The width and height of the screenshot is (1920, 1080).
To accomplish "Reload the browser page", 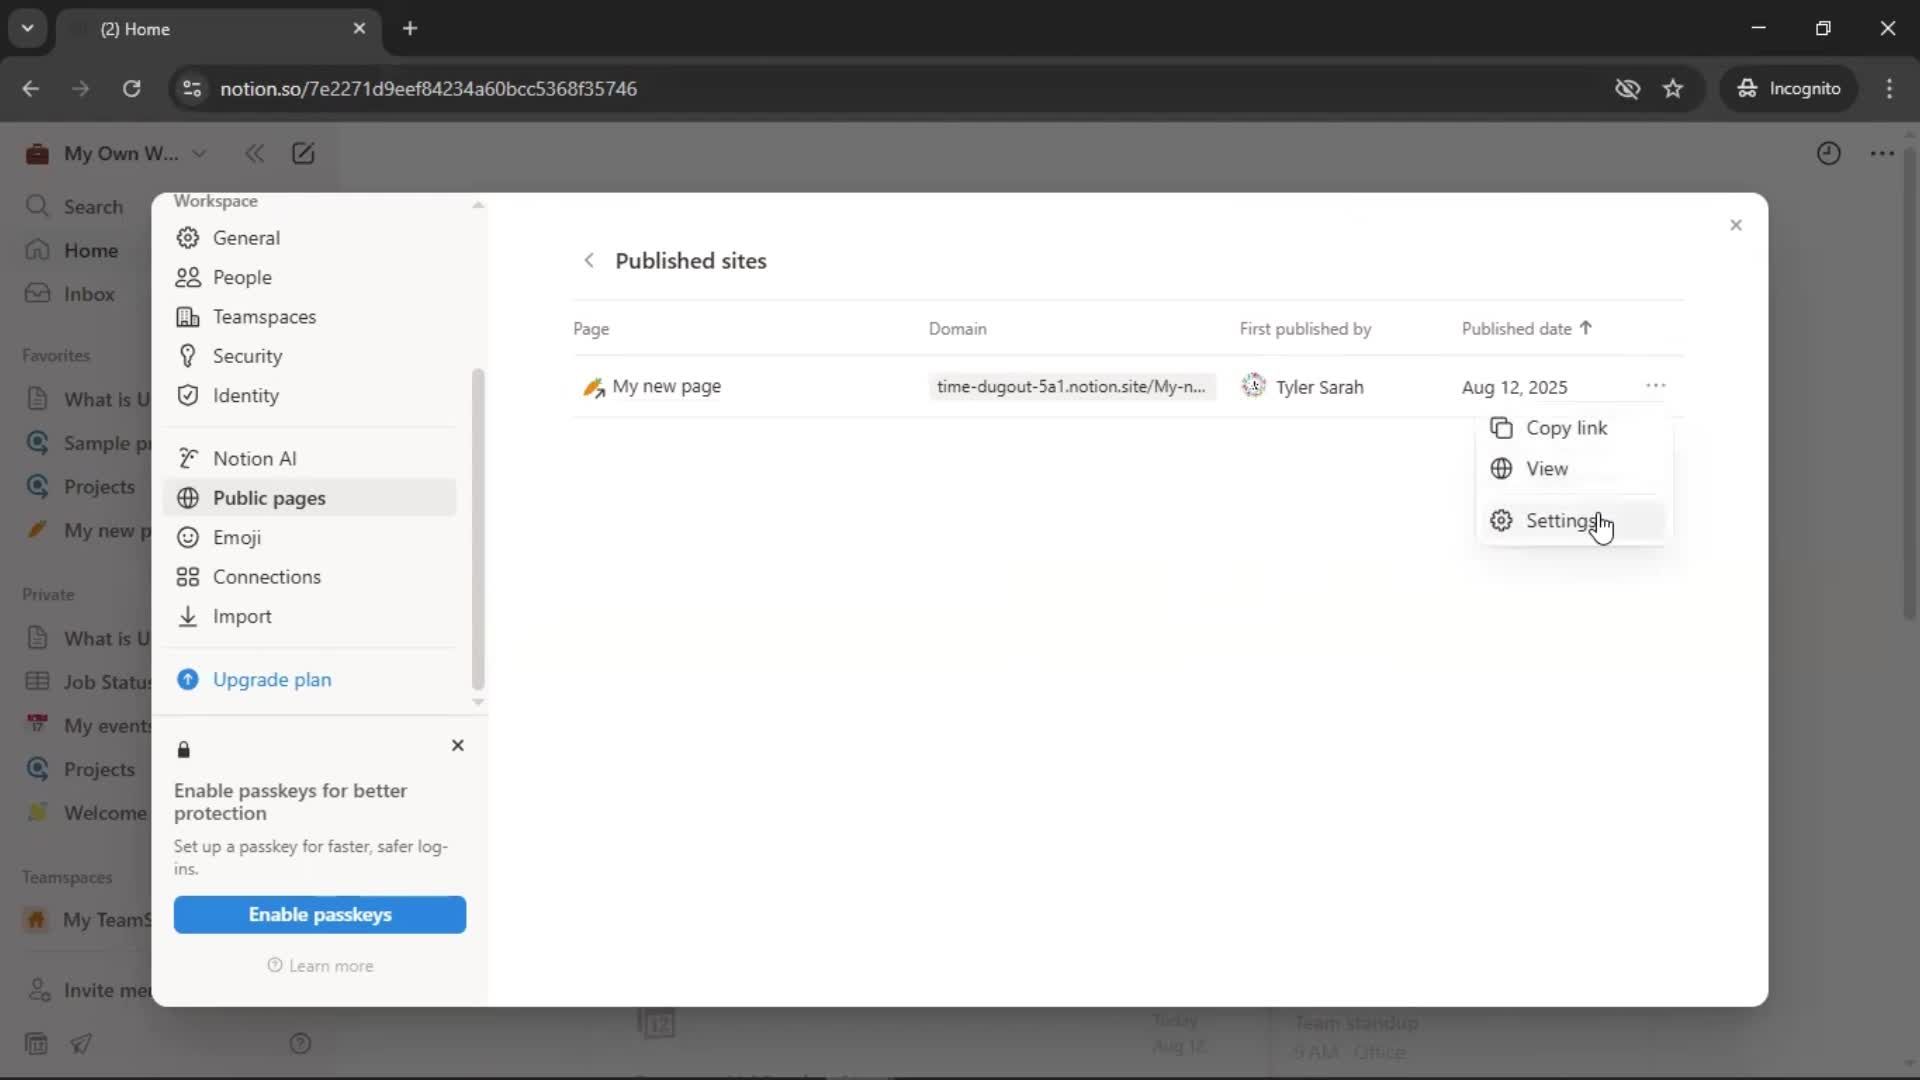I will coord(132,89).
